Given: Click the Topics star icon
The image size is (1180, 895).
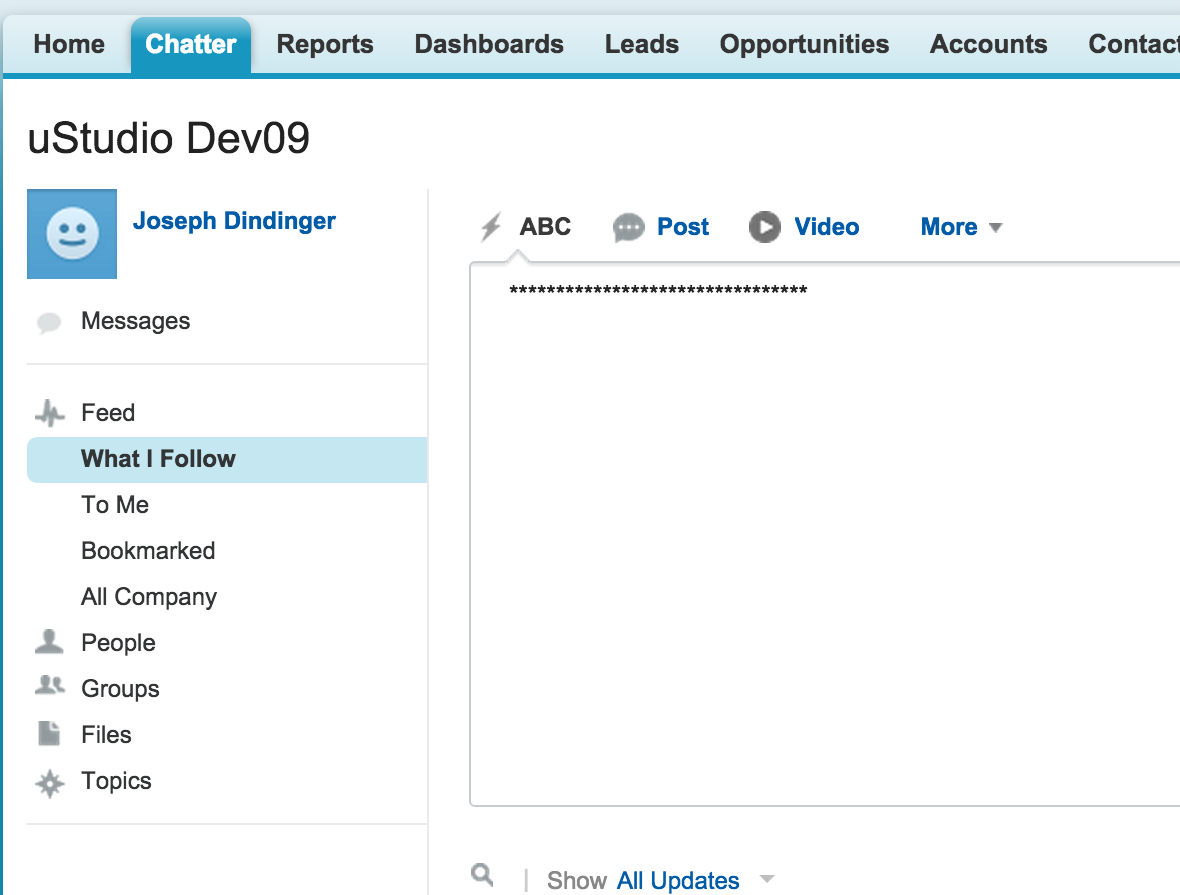Looking at the screenshot, I should coord(50,784).
